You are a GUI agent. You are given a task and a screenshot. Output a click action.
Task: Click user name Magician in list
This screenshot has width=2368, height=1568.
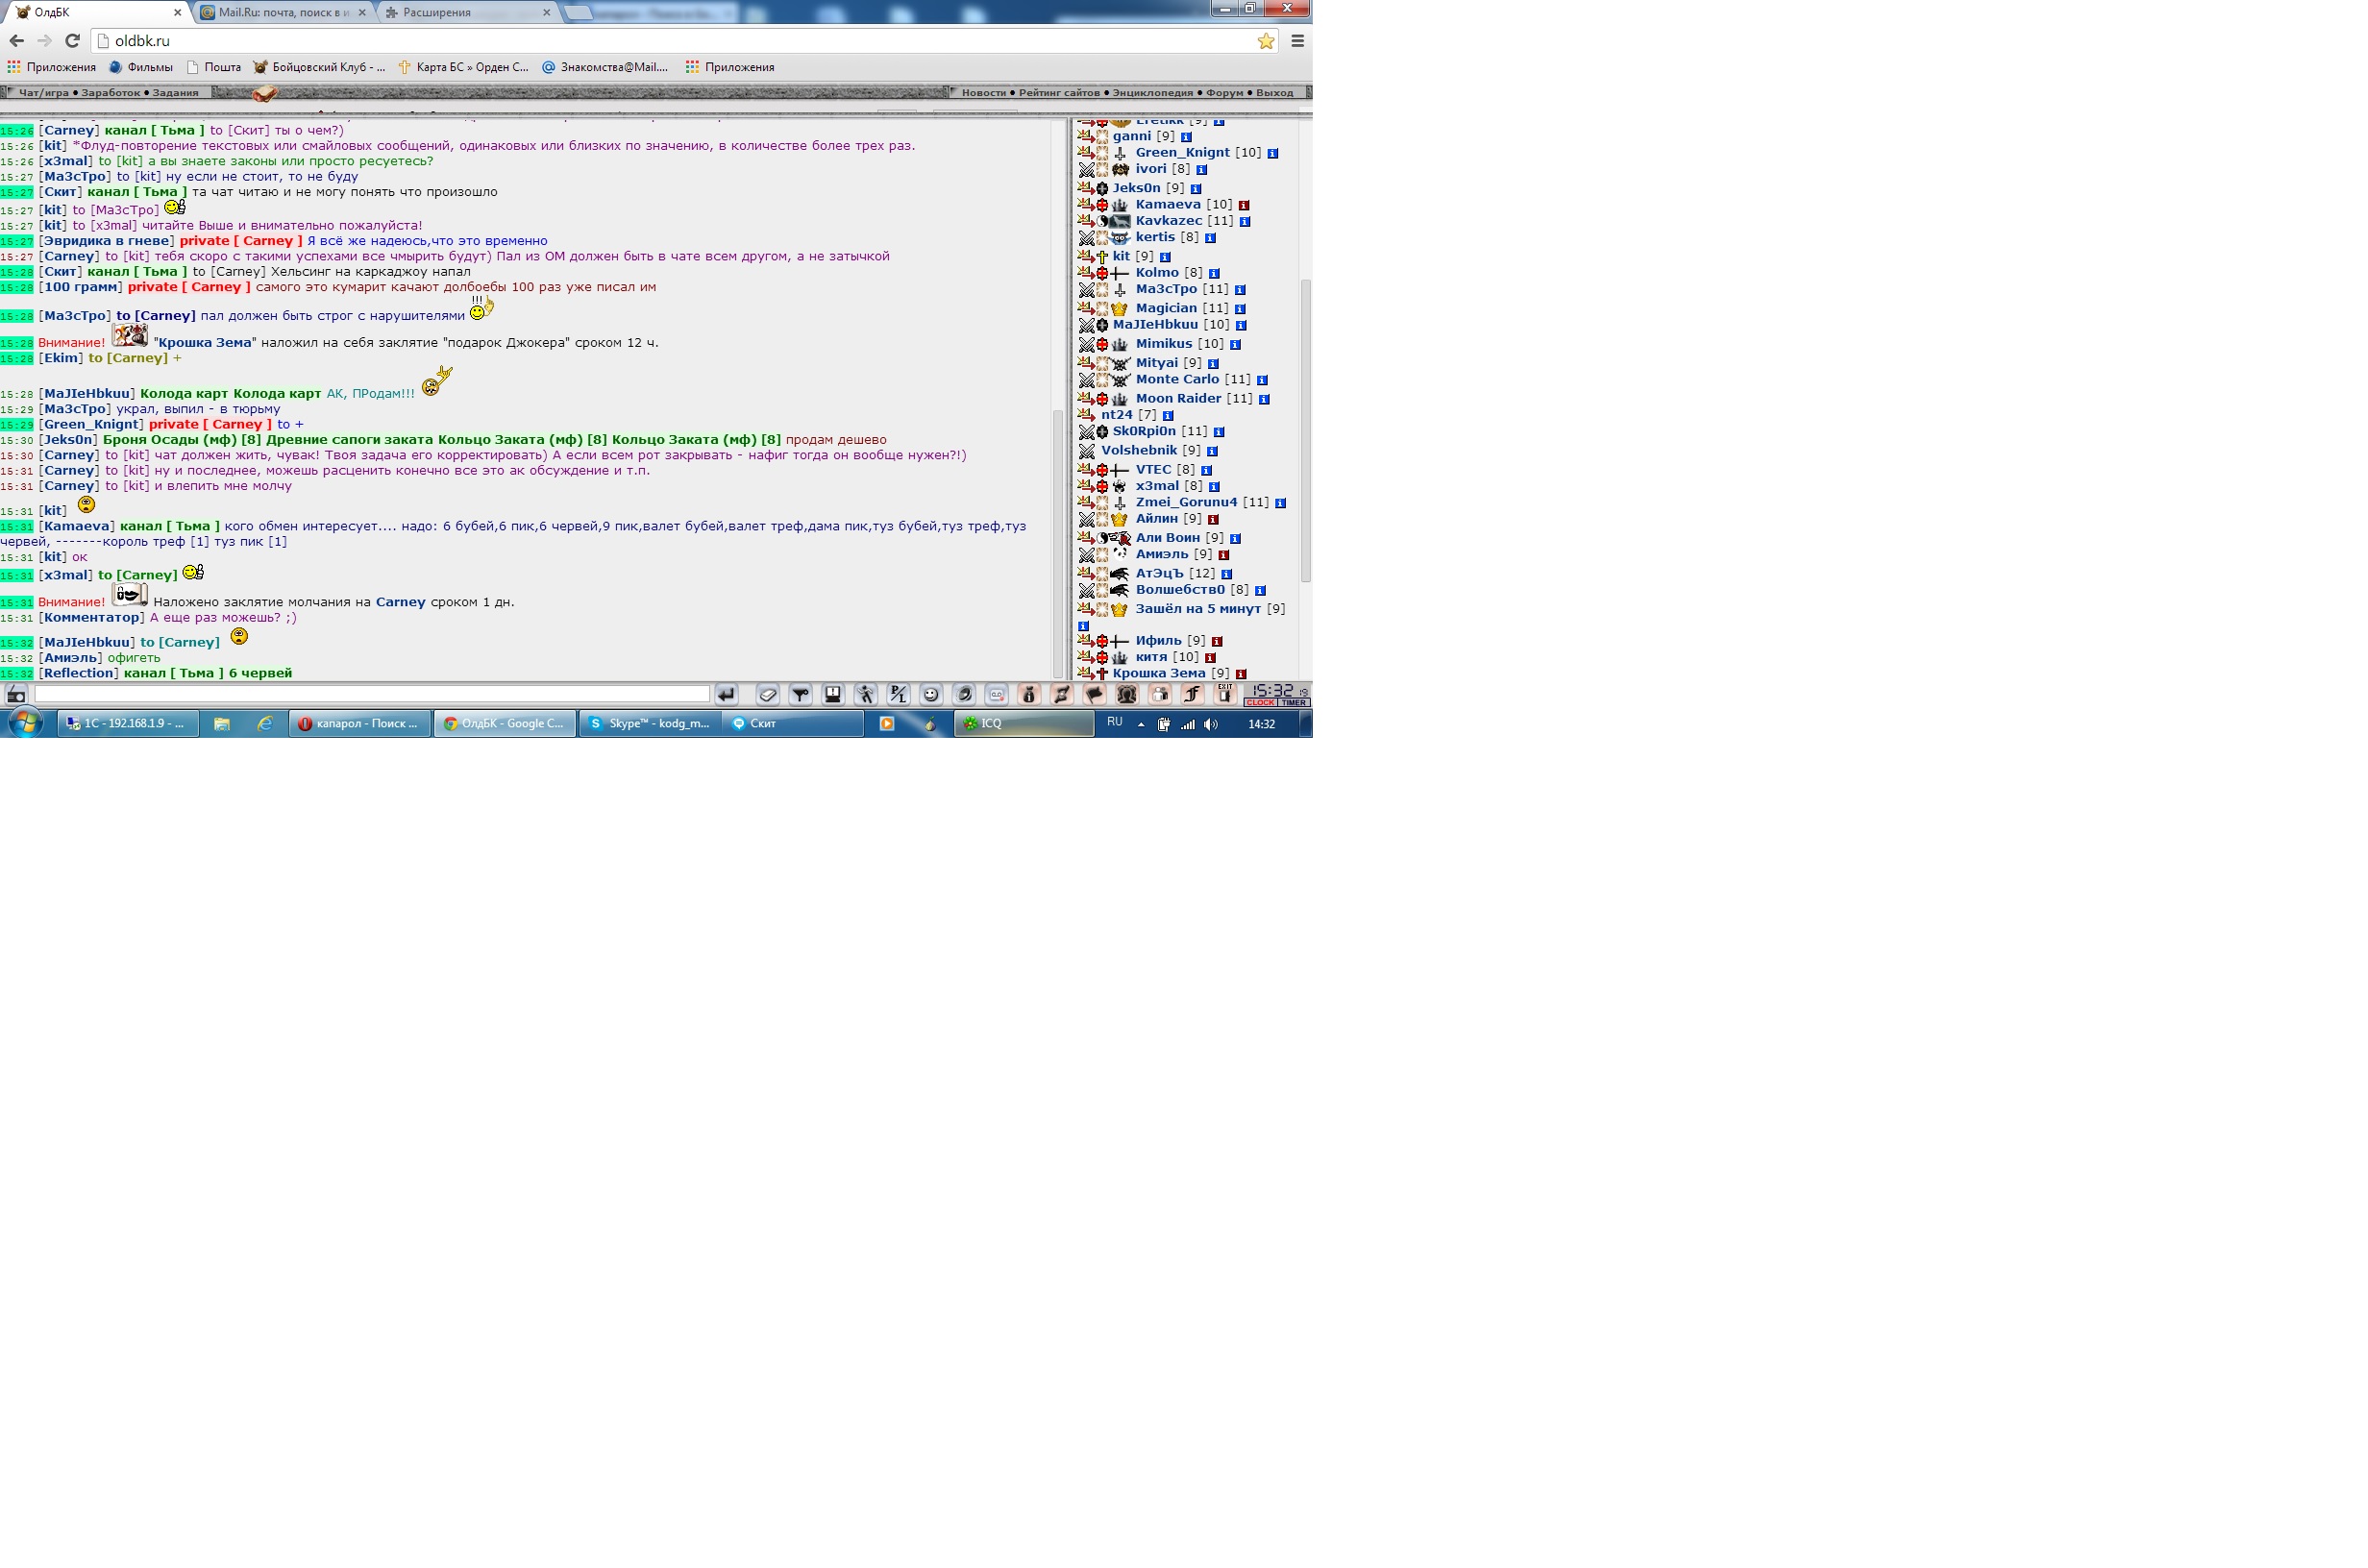(x=1165, y=308)
